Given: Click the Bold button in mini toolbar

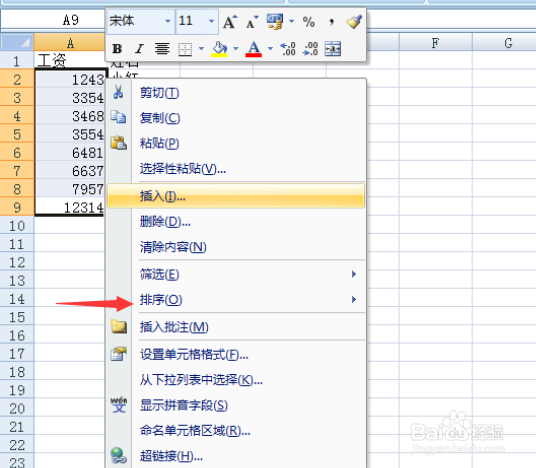Looking at the screenshot, I should [x=117, y=49].
